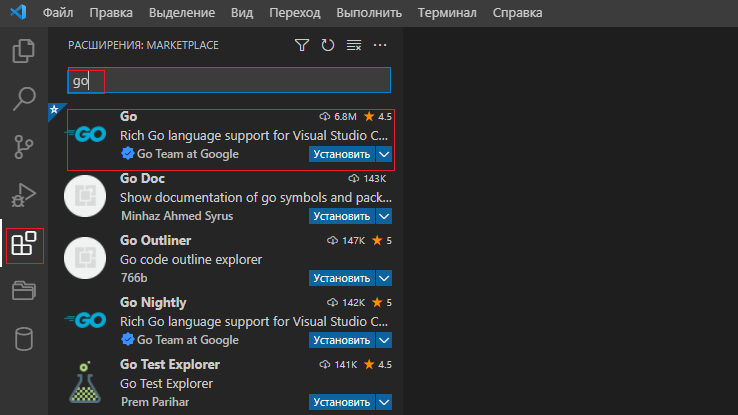Click Go code outline explorer description
Screen dimensions: 738x415
coord(191,259)
